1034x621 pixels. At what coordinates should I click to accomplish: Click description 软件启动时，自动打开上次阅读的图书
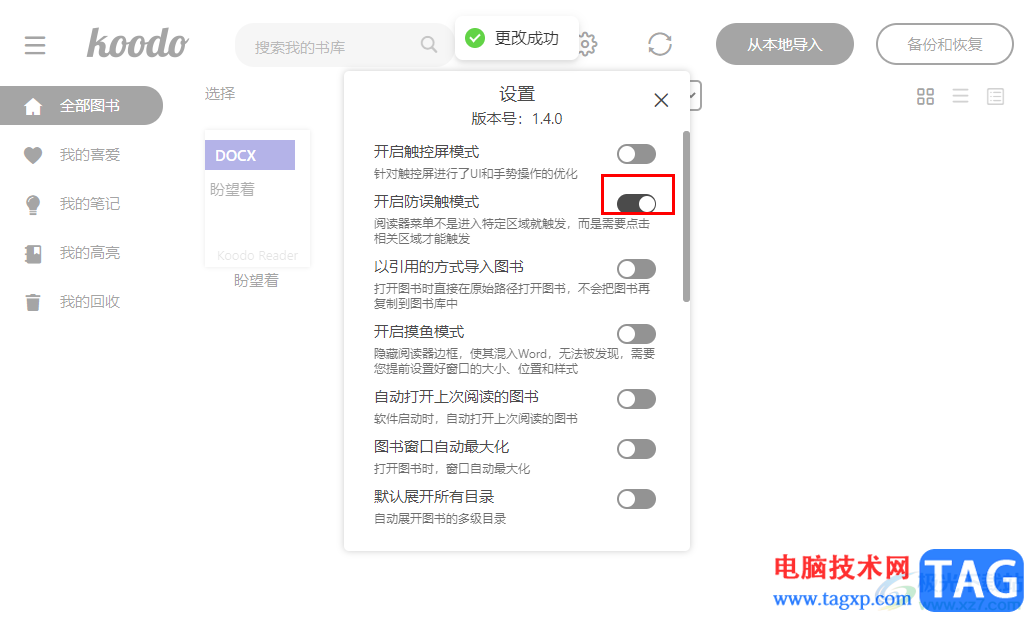point(475,419)
